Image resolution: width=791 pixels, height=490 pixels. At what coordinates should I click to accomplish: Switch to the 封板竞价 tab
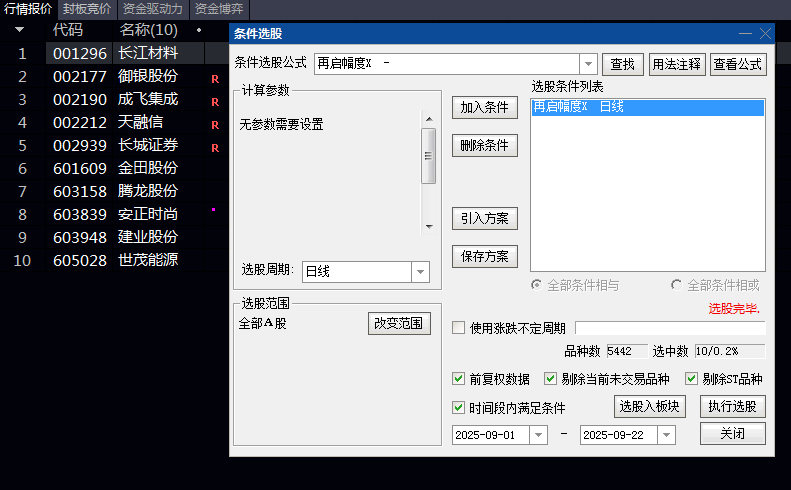pyautogui.click(x=87, y=9)
